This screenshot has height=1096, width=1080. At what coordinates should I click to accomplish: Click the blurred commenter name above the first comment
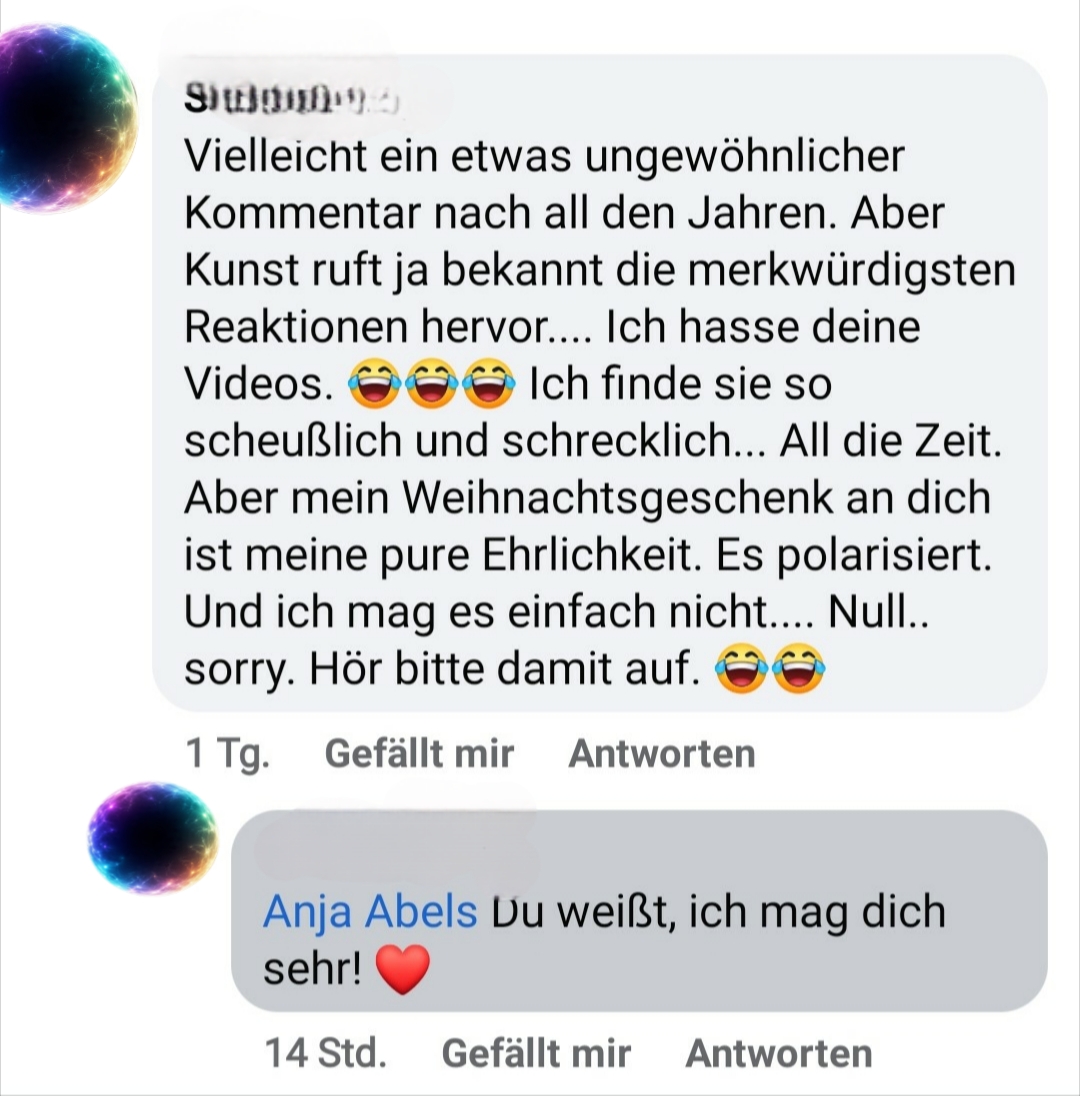(291, 99)
